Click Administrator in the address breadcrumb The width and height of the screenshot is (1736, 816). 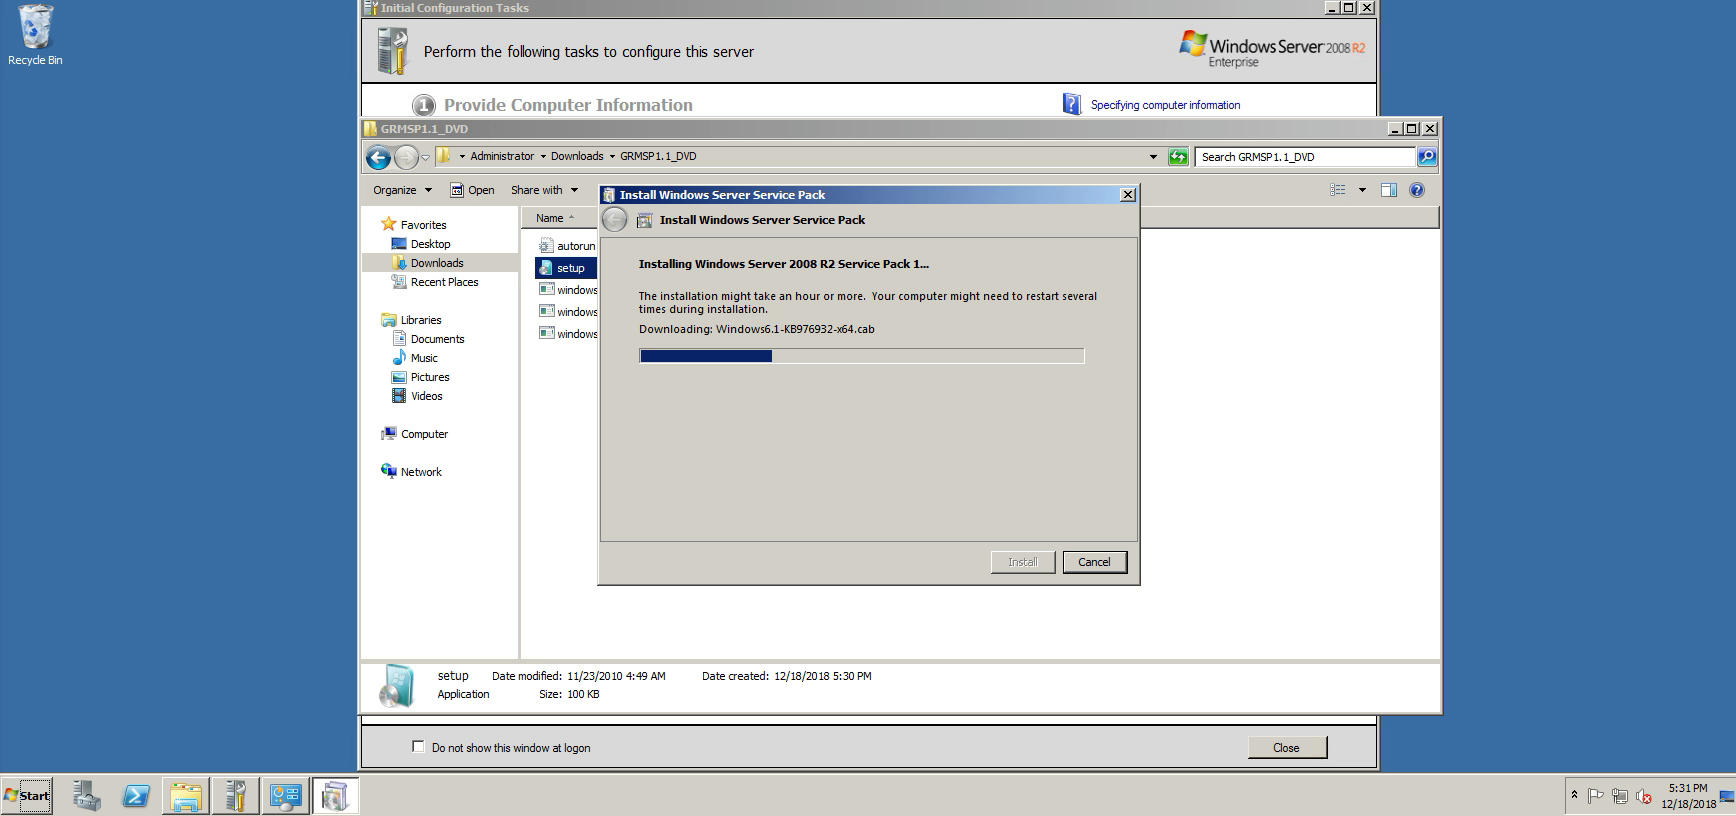(502, 156)
